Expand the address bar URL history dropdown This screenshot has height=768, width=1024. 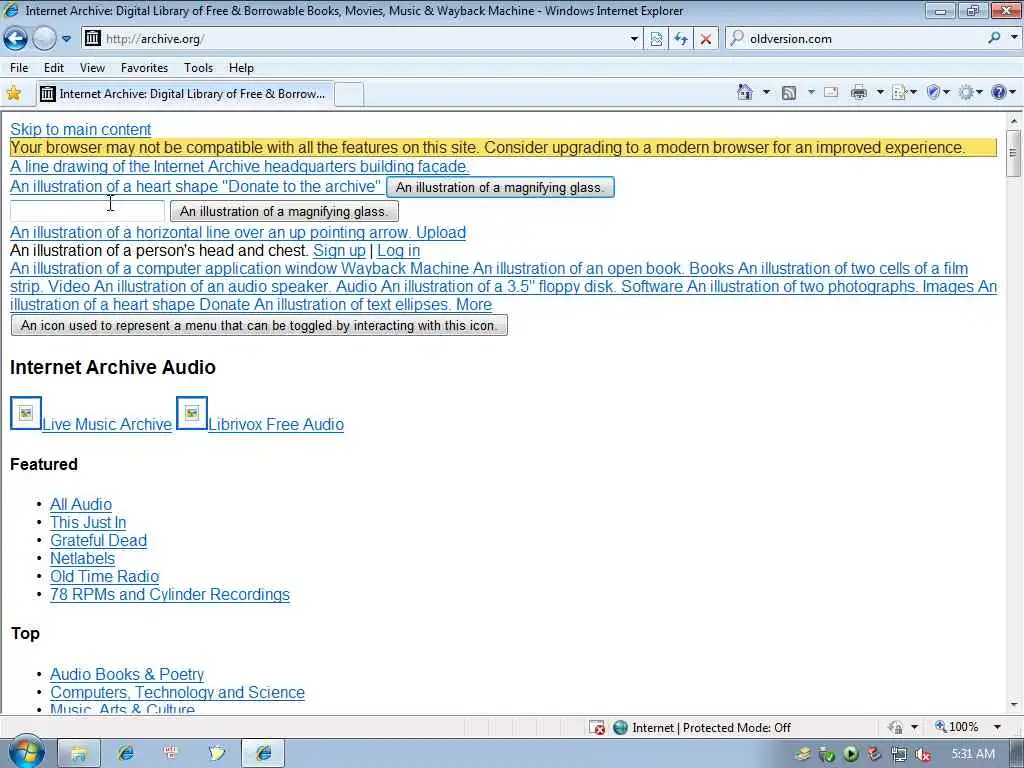633,39
